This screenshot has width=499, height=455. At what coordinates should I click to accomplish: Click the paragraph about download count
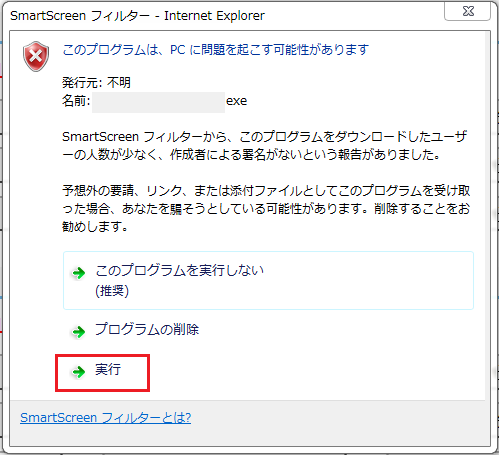pyautogui.click(x=265, y=146)
